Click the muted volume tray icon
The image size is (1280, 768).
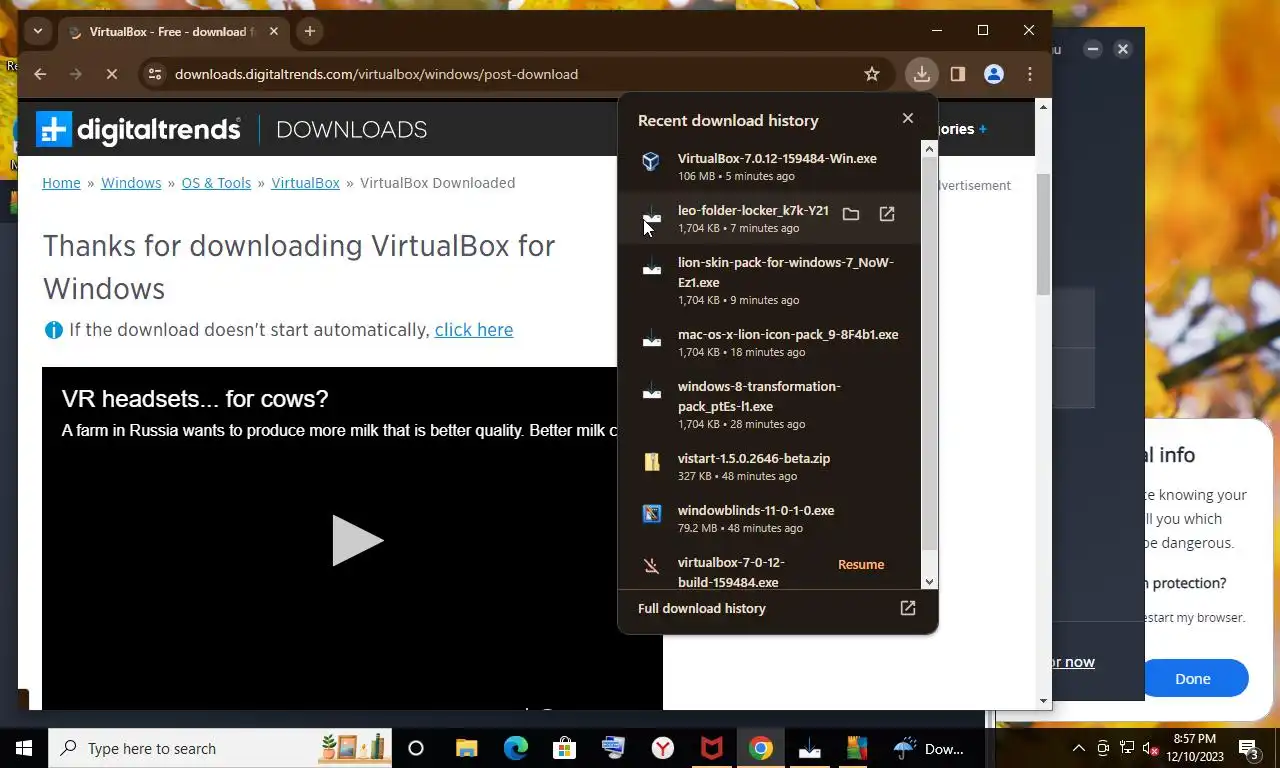(1150, 748)
